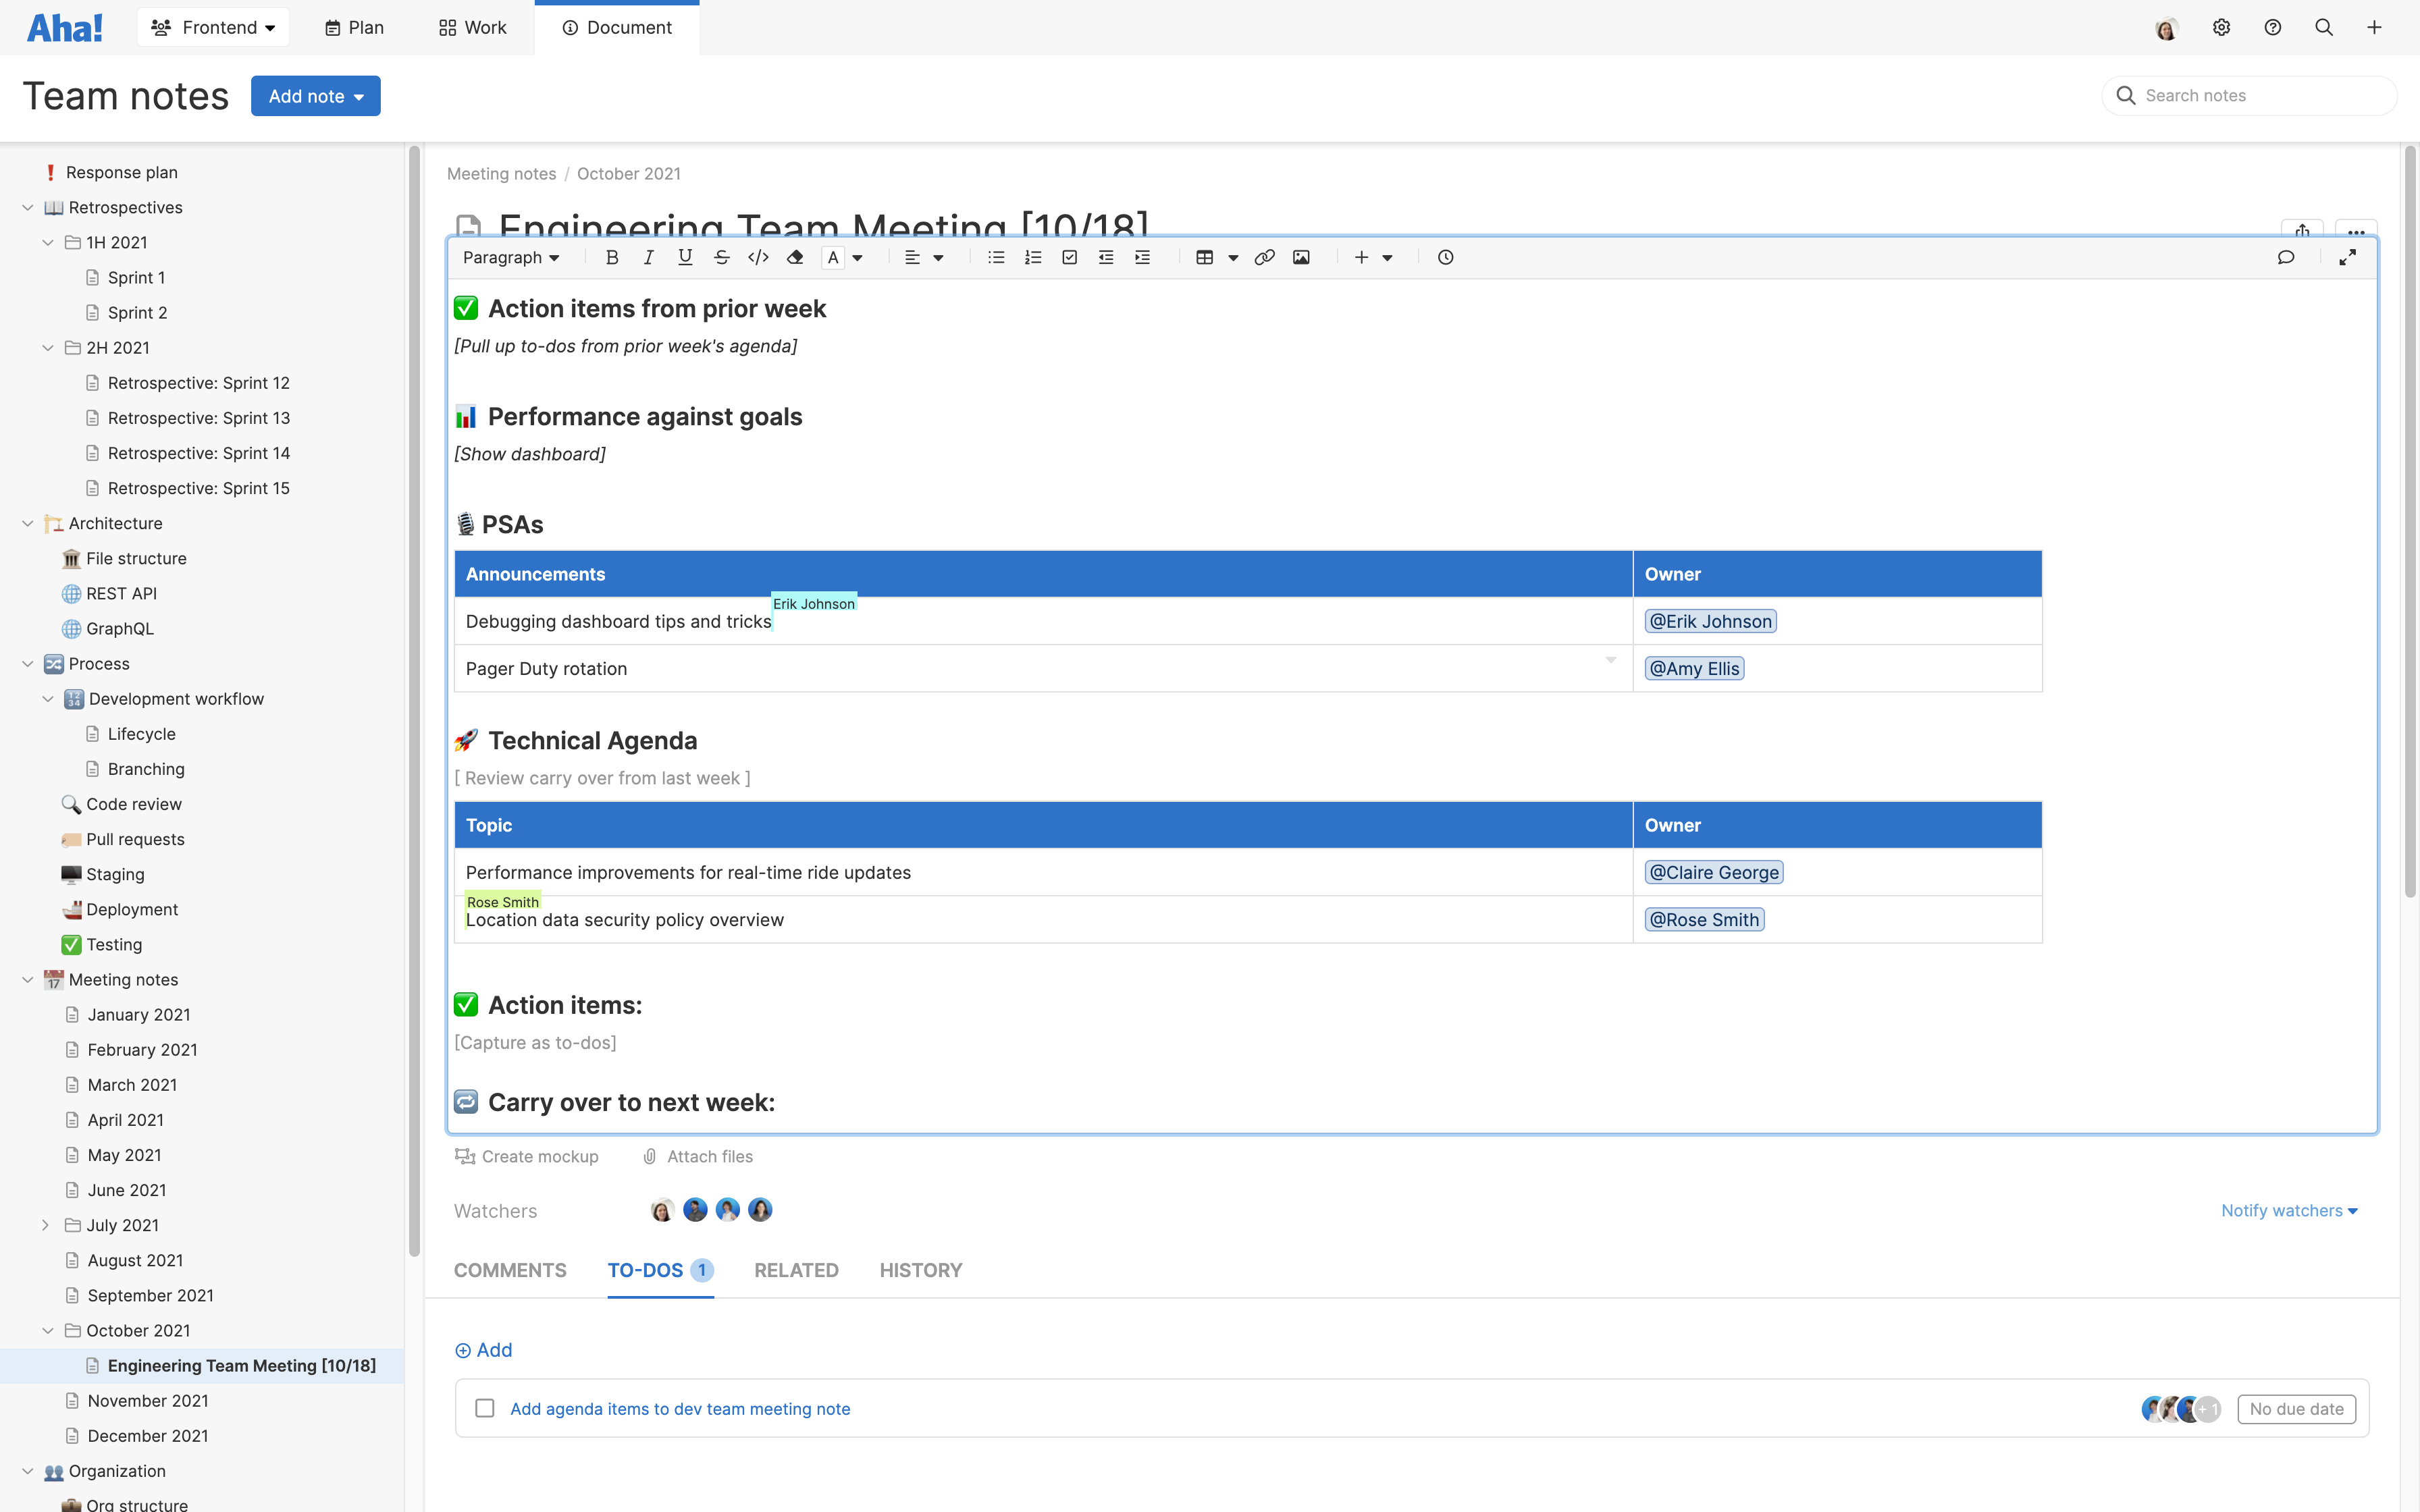Click the Add note button
The height and width of the screenshot is (1512, 2420).
(316, 95)
